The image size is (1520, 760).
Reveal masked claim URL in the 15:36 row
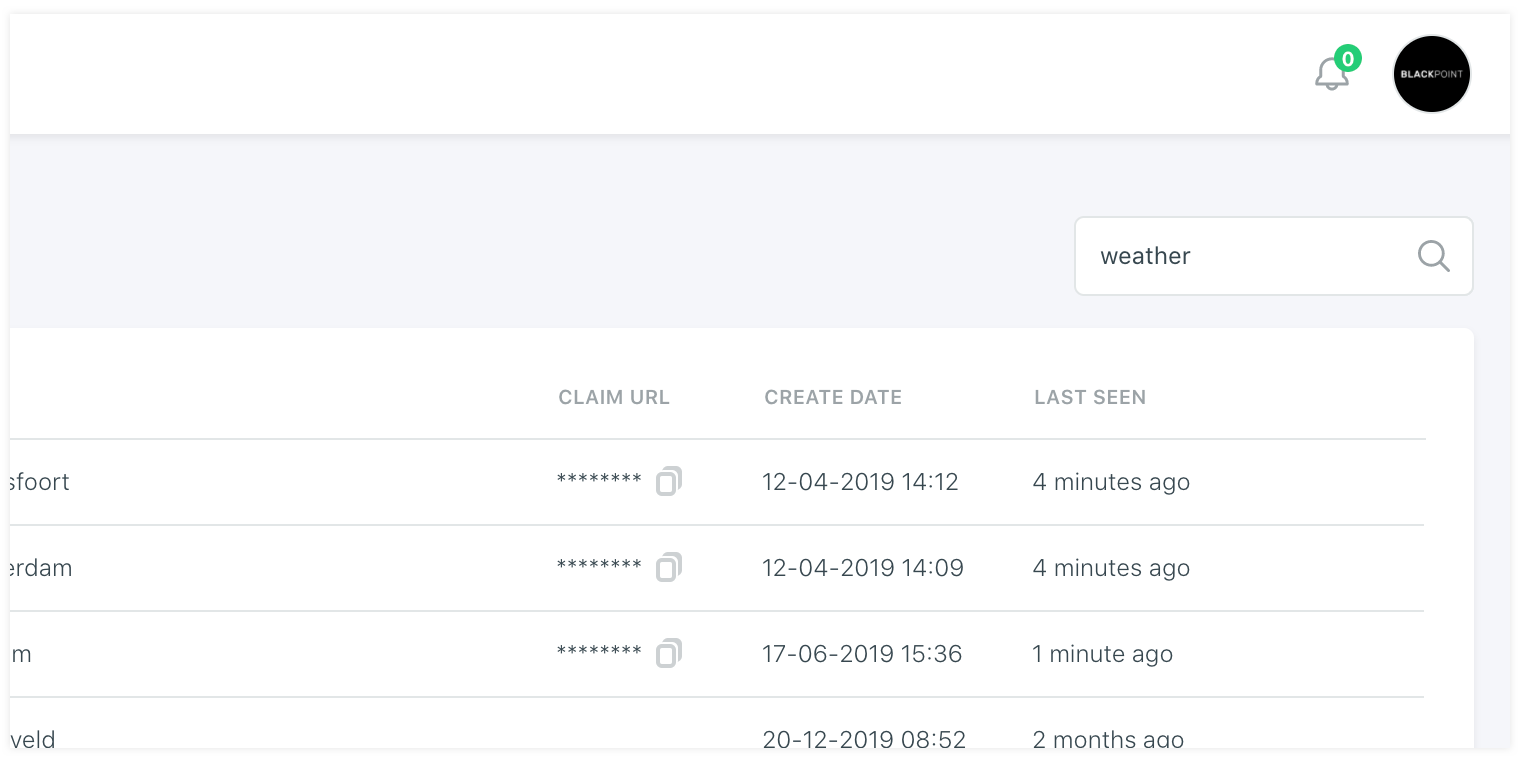coord(599,653)
